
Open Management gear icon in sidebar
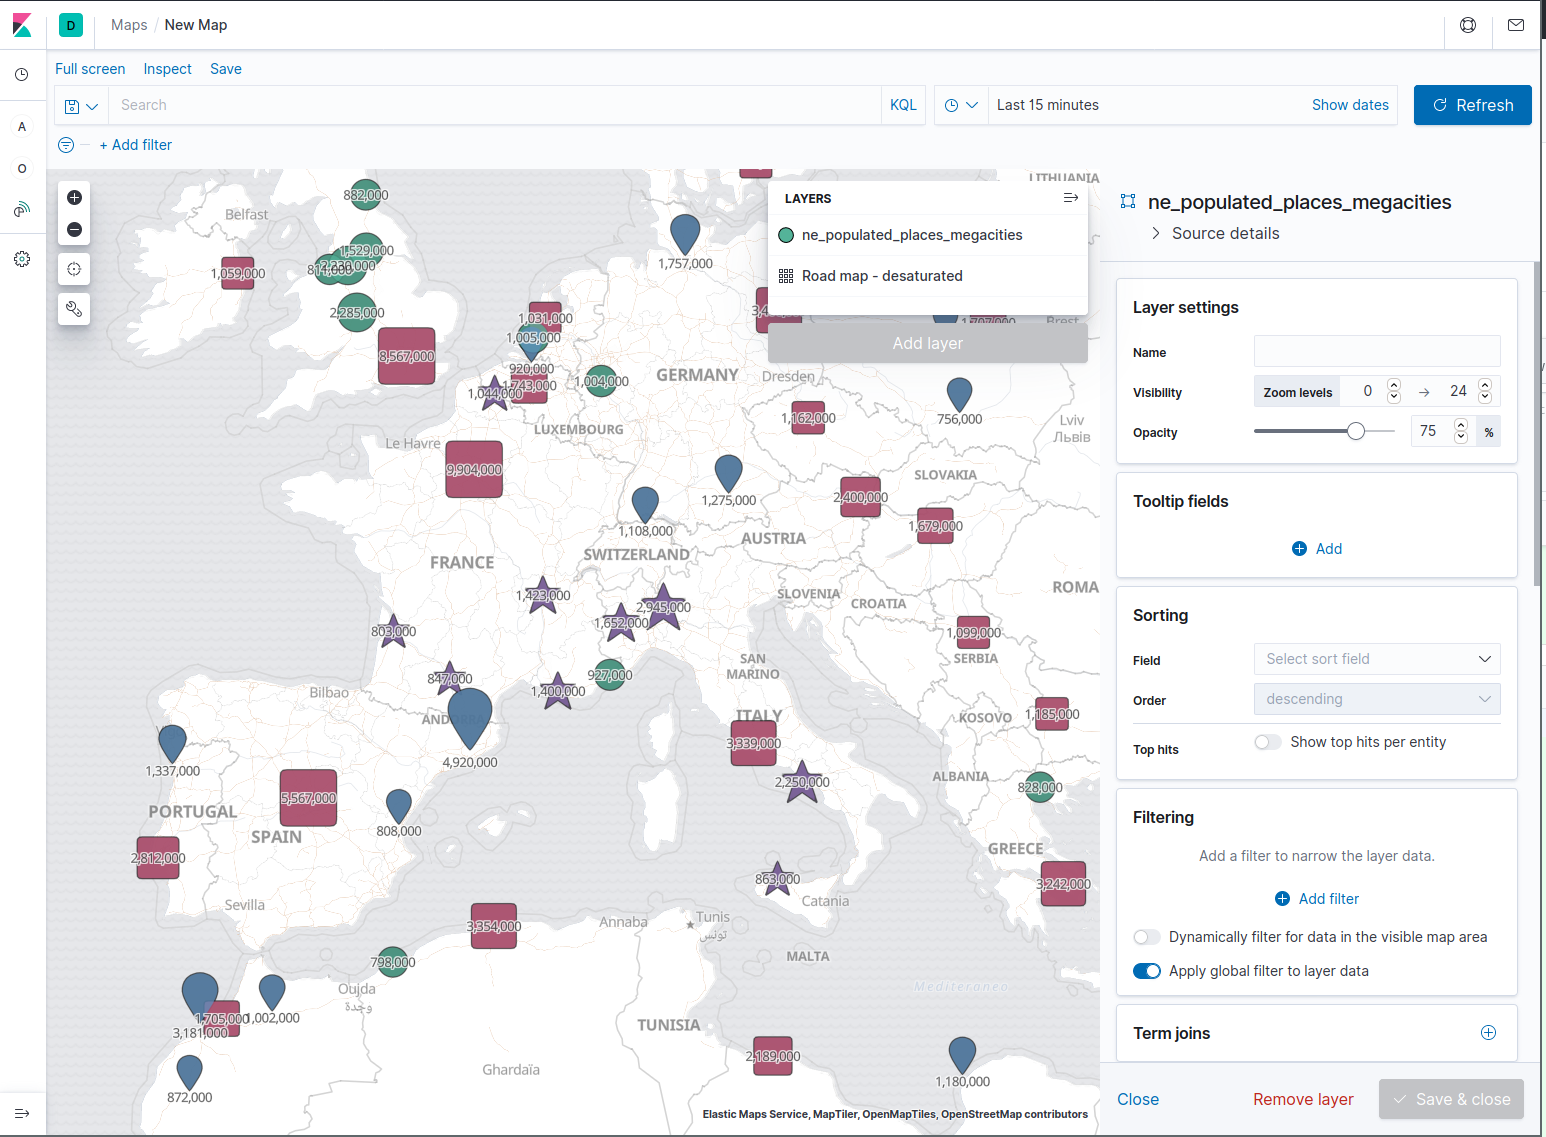(22, 259)
